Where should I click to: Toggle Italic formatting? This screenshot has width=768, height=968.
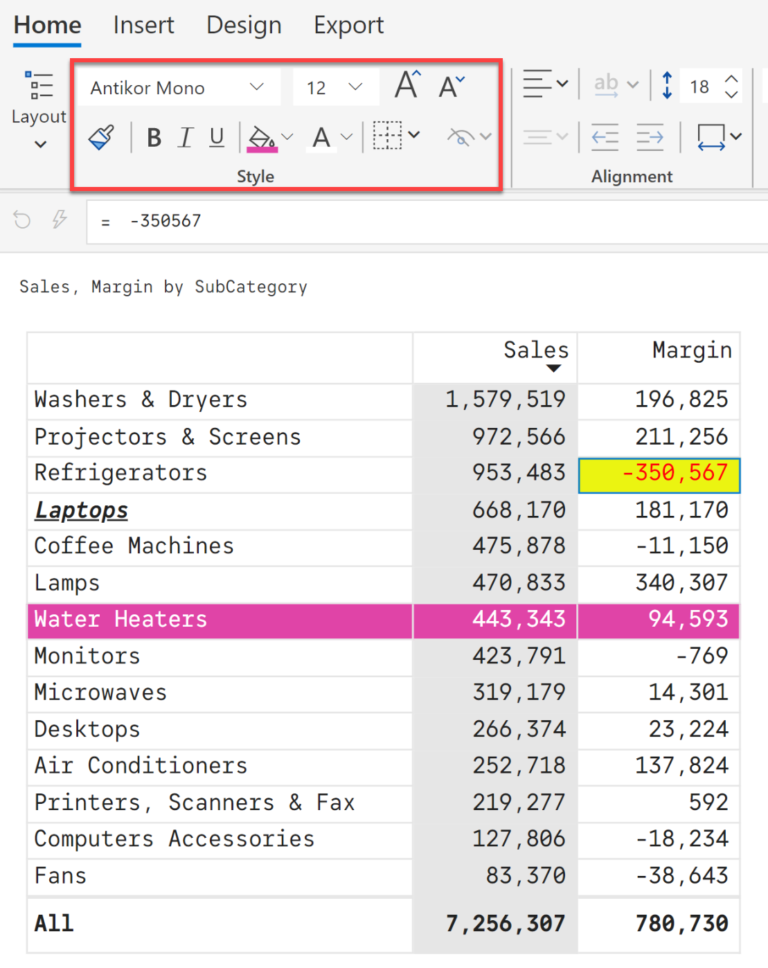point(185,137)
